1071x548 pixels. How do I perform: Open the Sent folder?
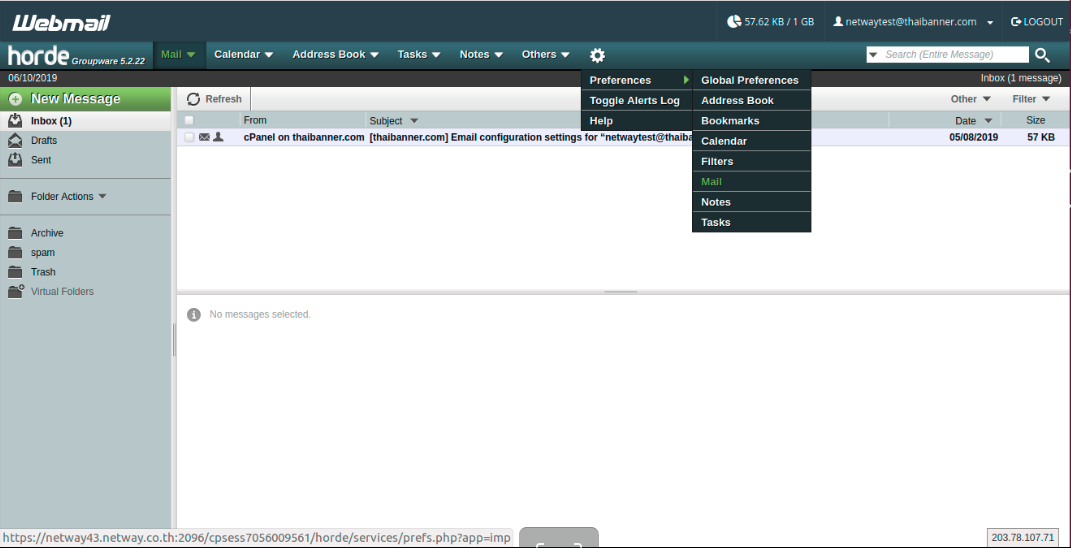41,160
